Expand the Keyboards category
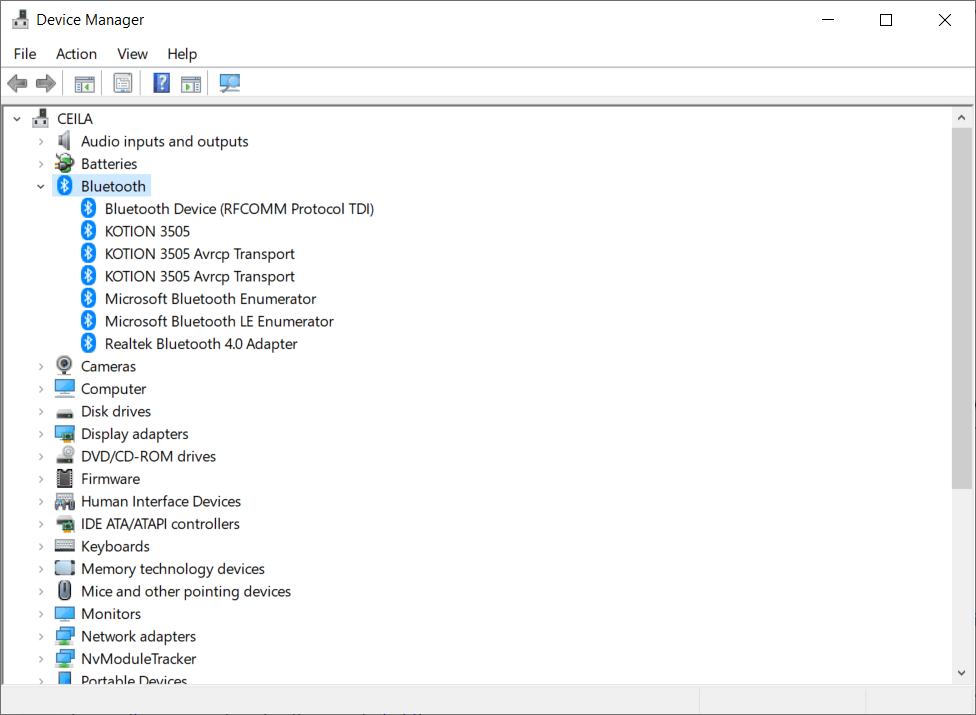 41,546
